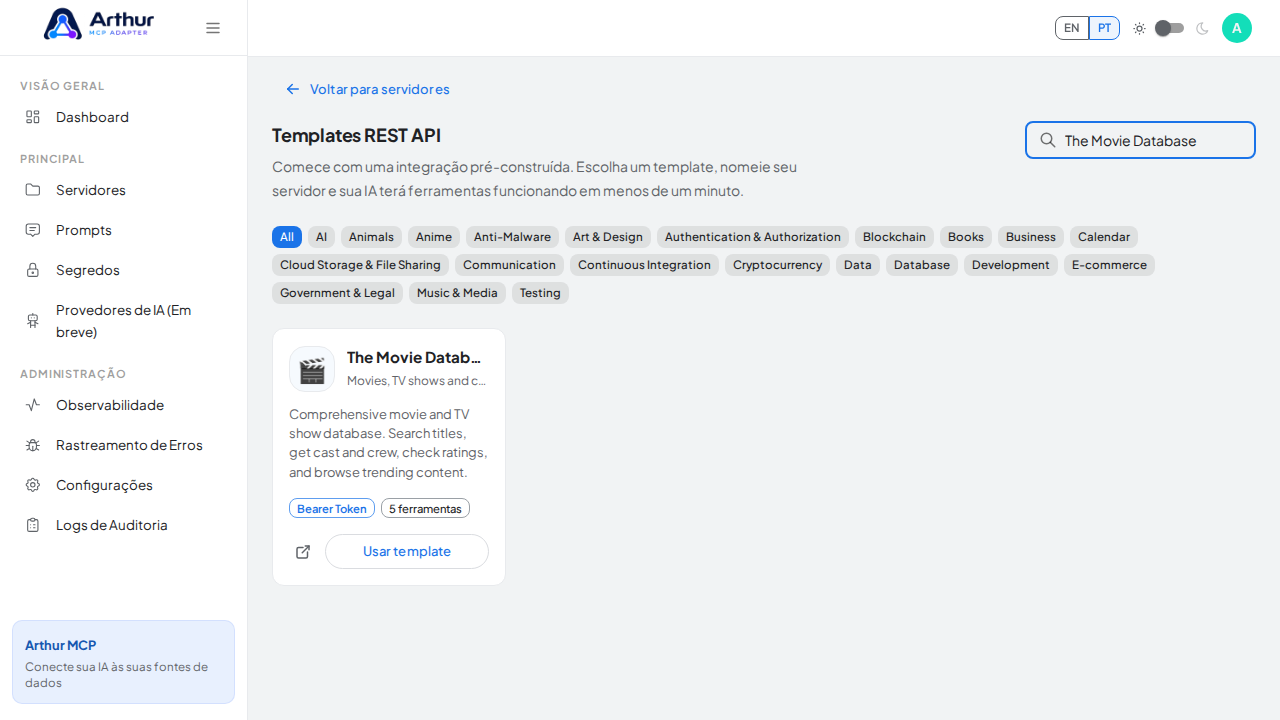1280x720 pixels.
Task: Click the Dashboard grid icon
Action: click(x=33, y=117)
